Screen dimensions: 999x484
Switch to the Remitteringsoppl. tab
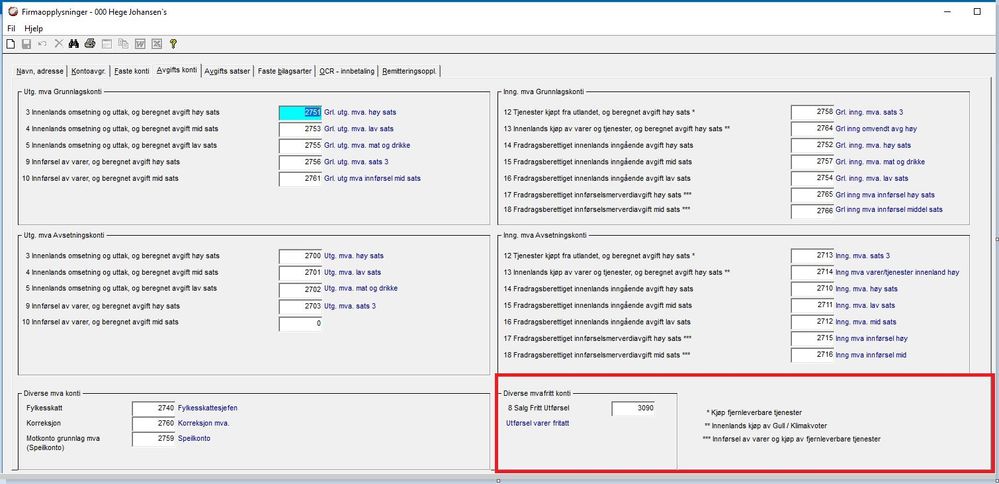click(409, 71)
